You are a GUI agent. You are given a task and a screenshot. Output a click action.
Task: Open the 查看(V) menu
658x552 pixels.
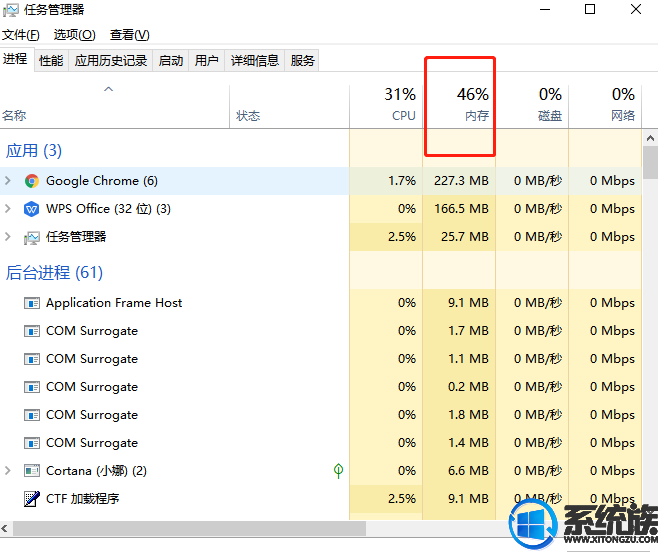click(129, 34)
